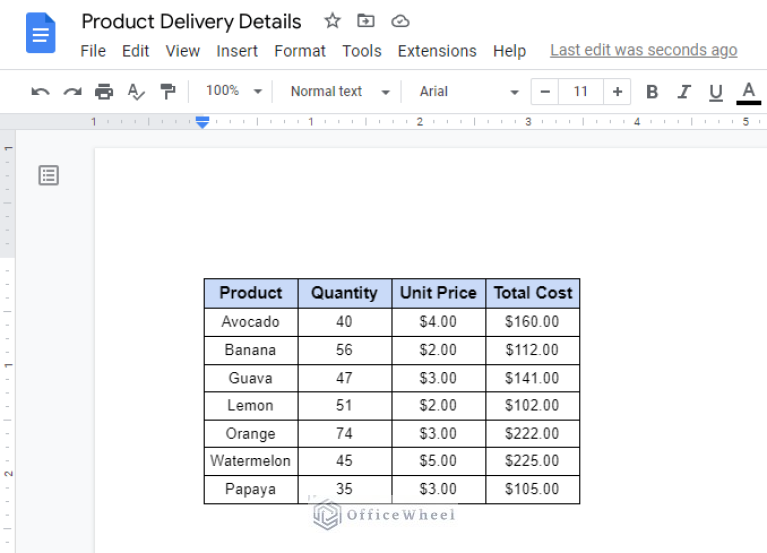Open the Insert menu
The height and width of the screenshot is (553, 767).
click(237, 51)
